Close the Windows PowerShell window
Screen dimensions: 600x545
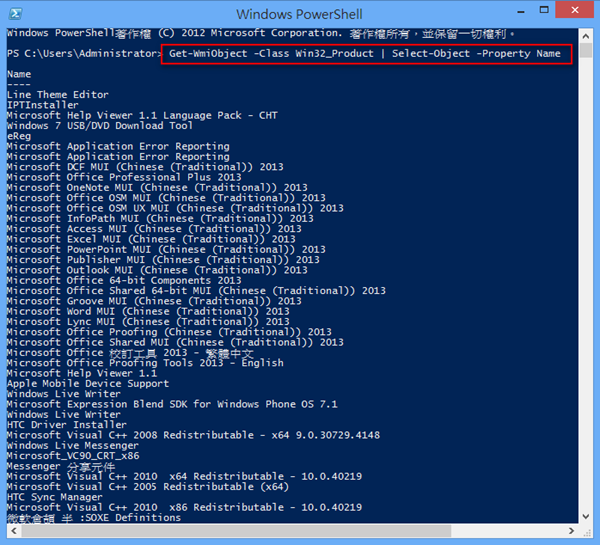574,10
